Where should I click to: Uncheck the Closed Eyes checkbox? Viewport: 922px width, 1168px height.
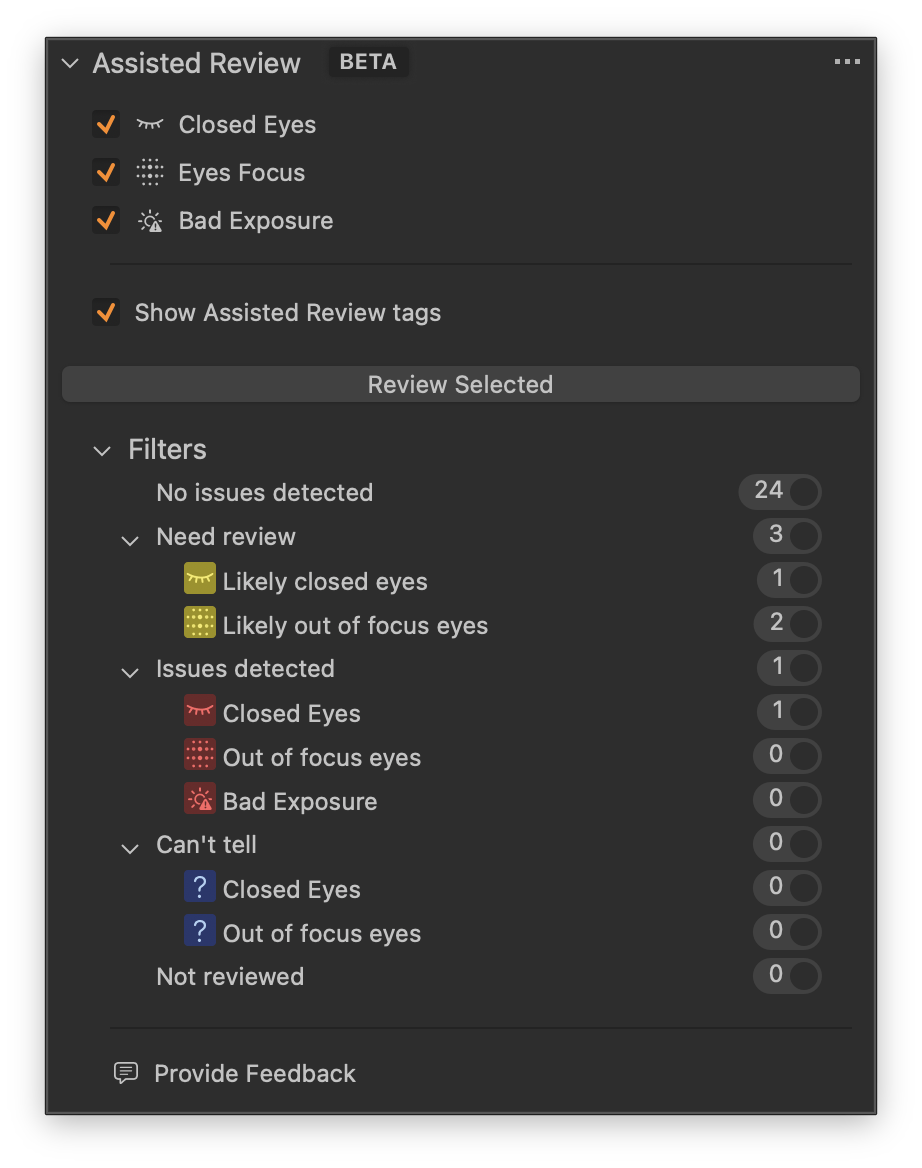(x=106, y=124)
